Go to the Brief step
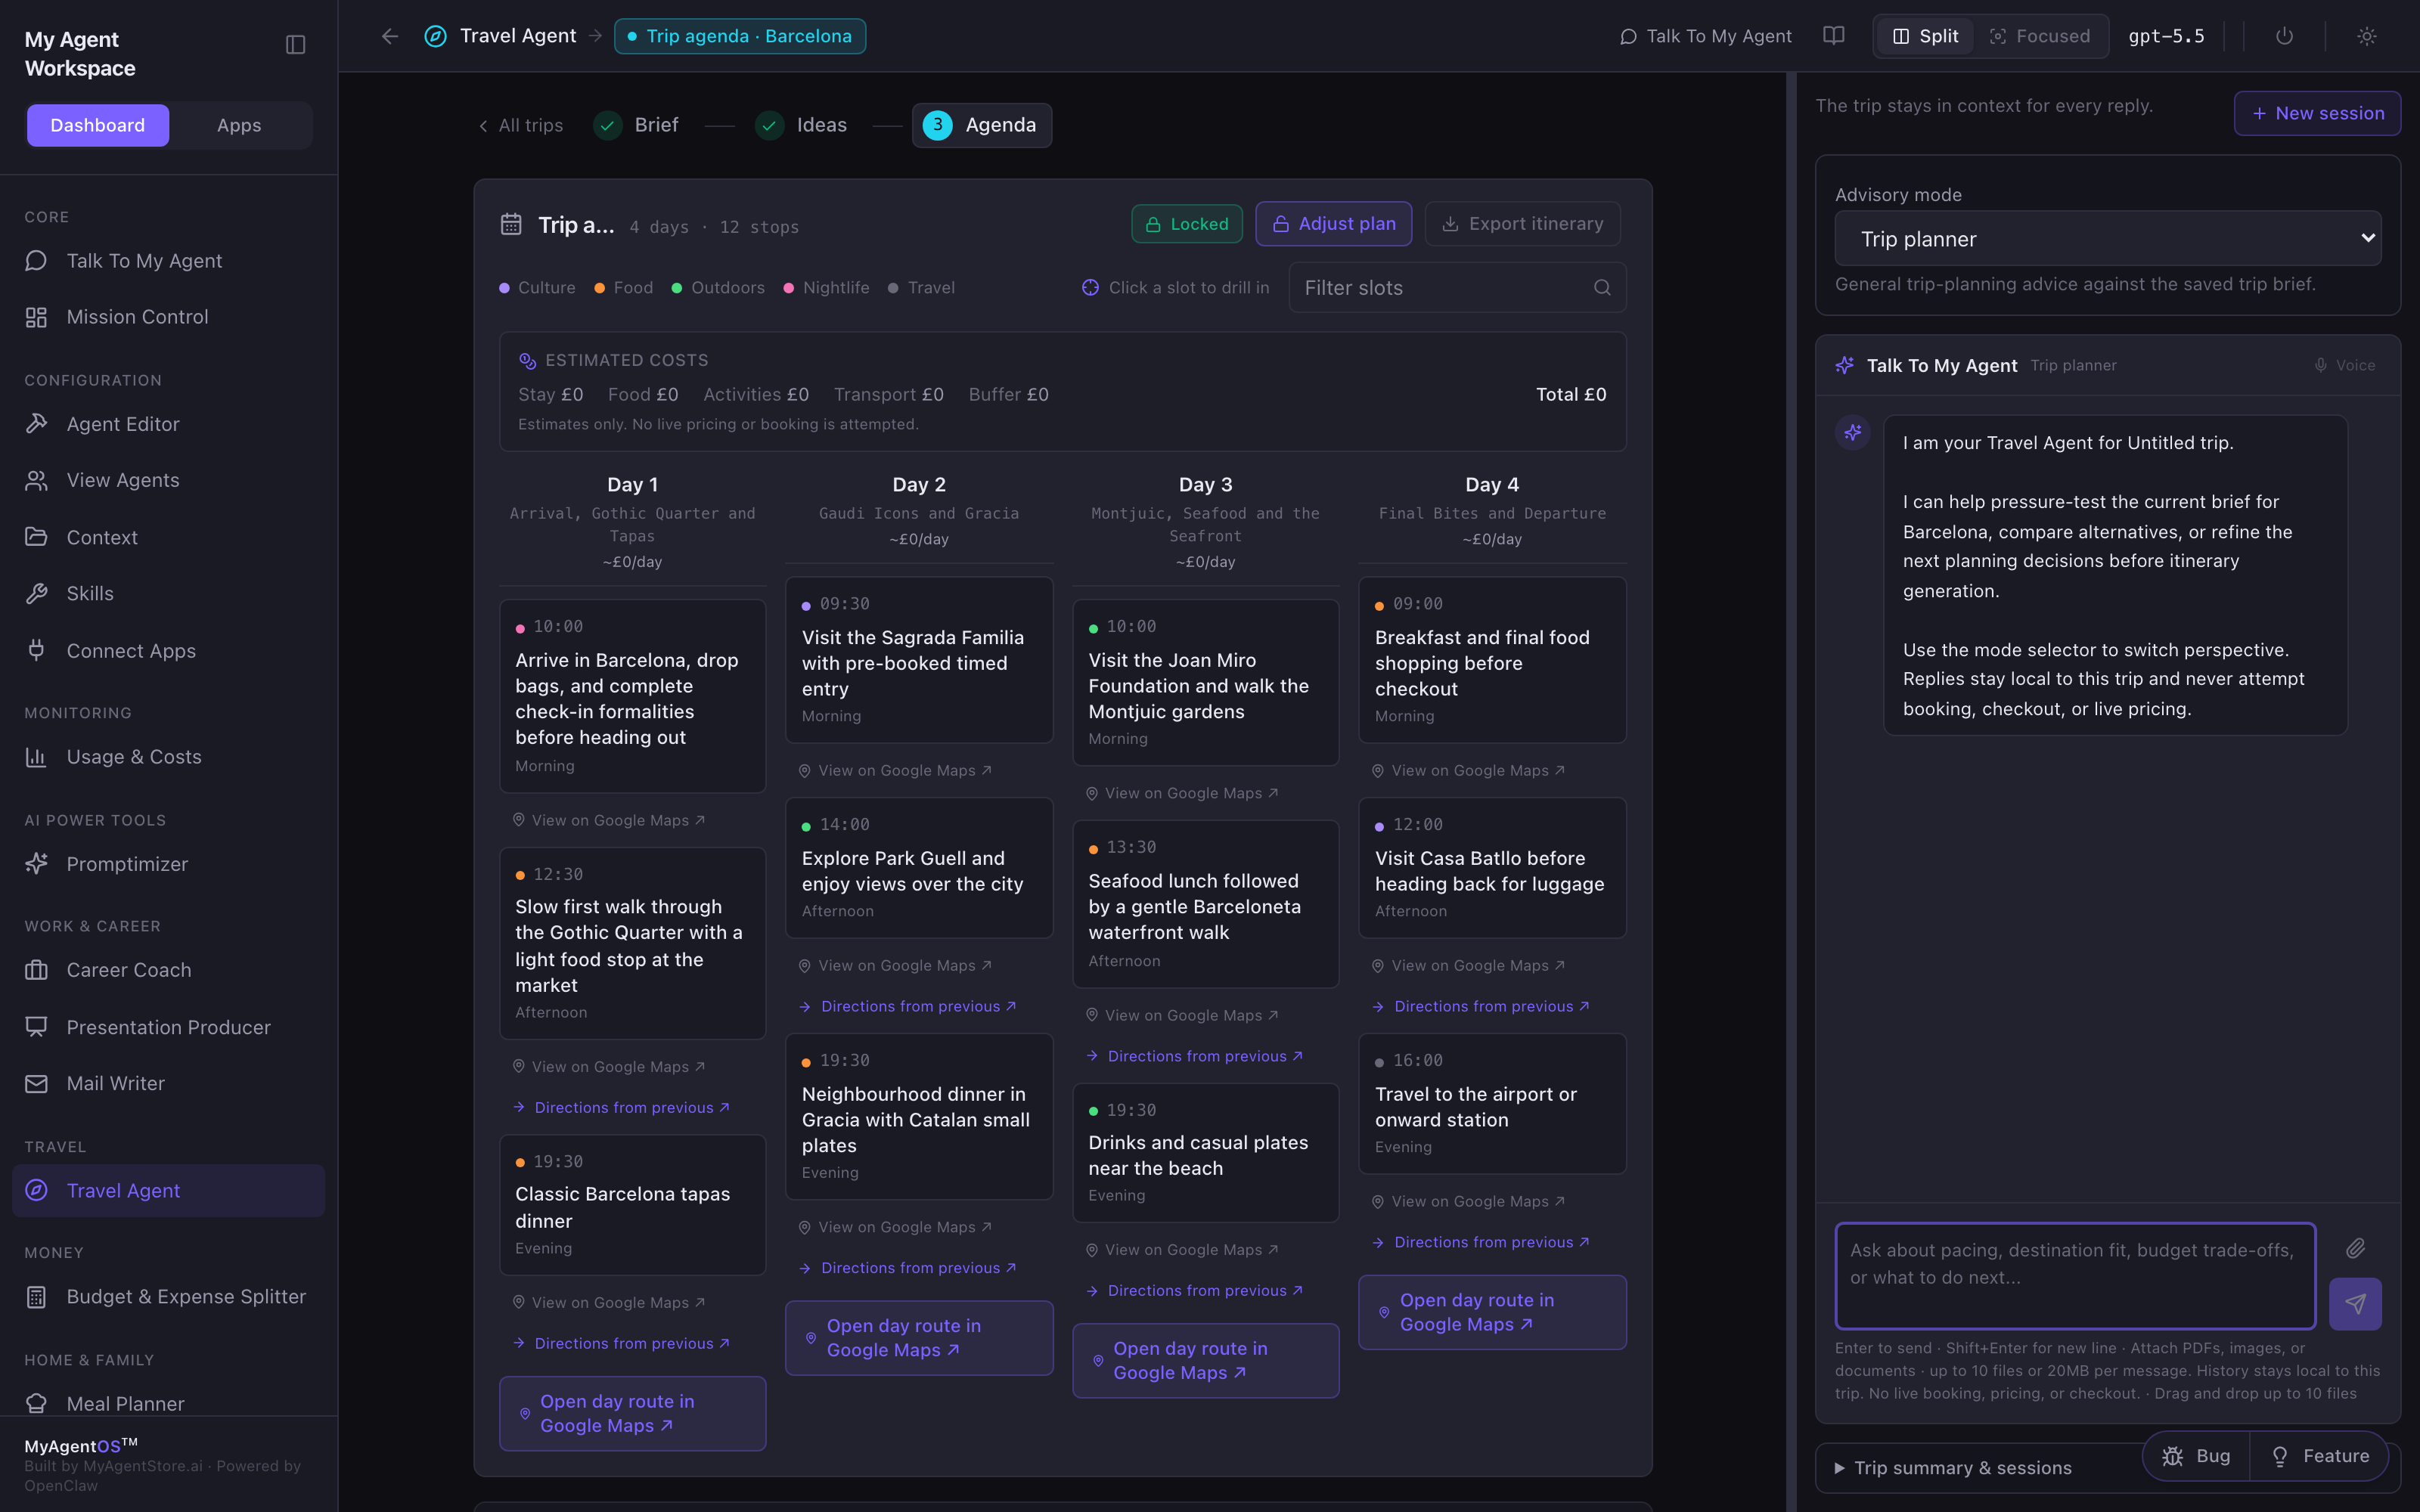Screen dimensions: 2420x1512 pos(637,125)
